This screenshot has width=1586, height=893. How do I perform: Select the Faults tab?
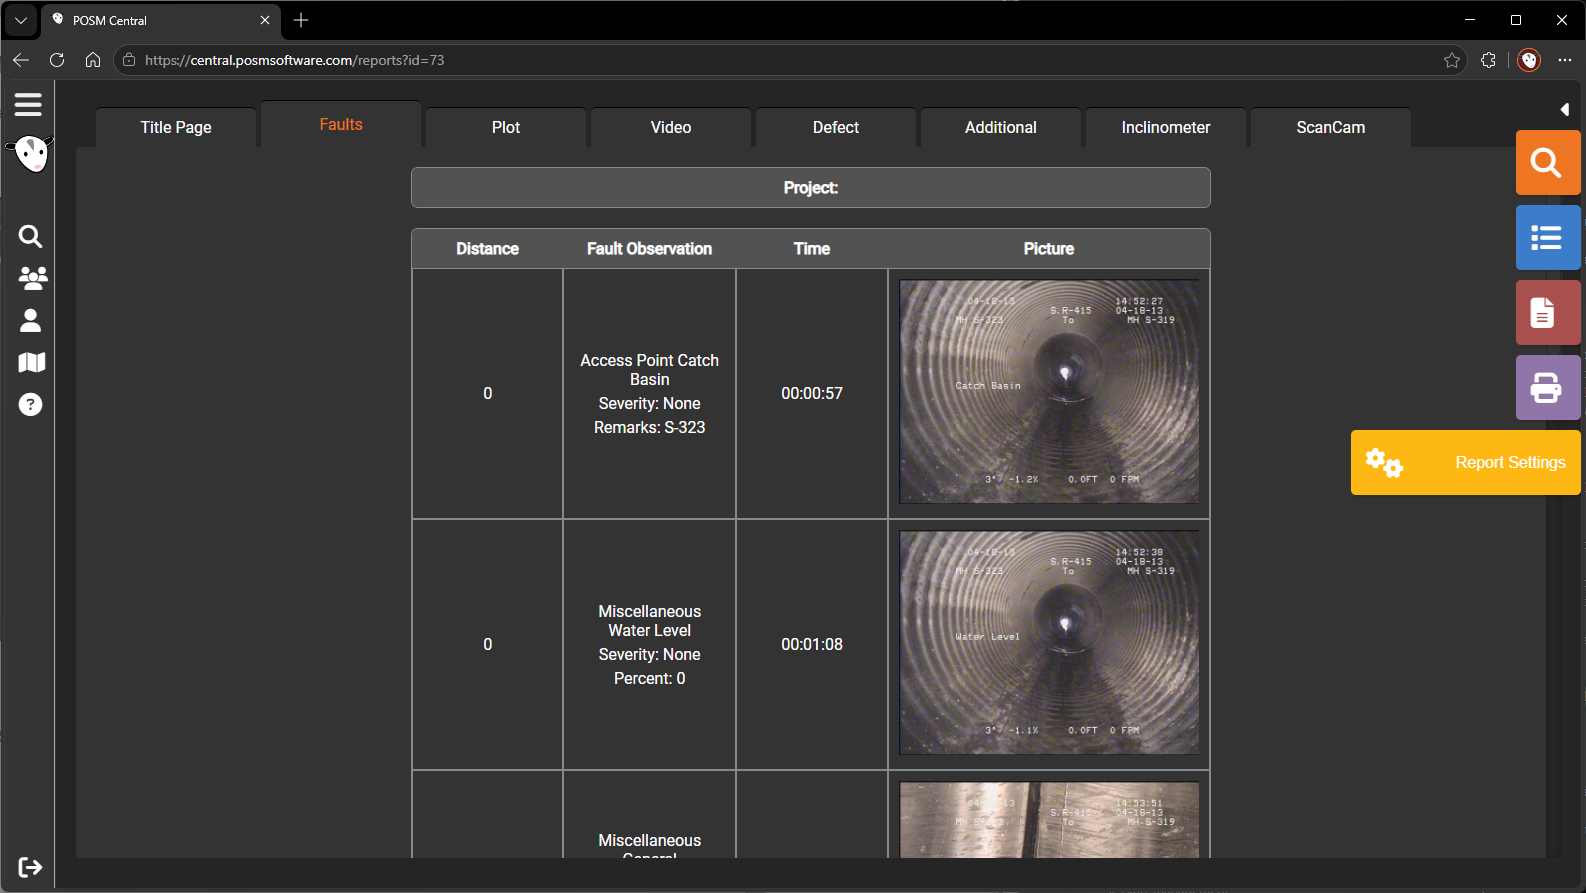(341, 124)
